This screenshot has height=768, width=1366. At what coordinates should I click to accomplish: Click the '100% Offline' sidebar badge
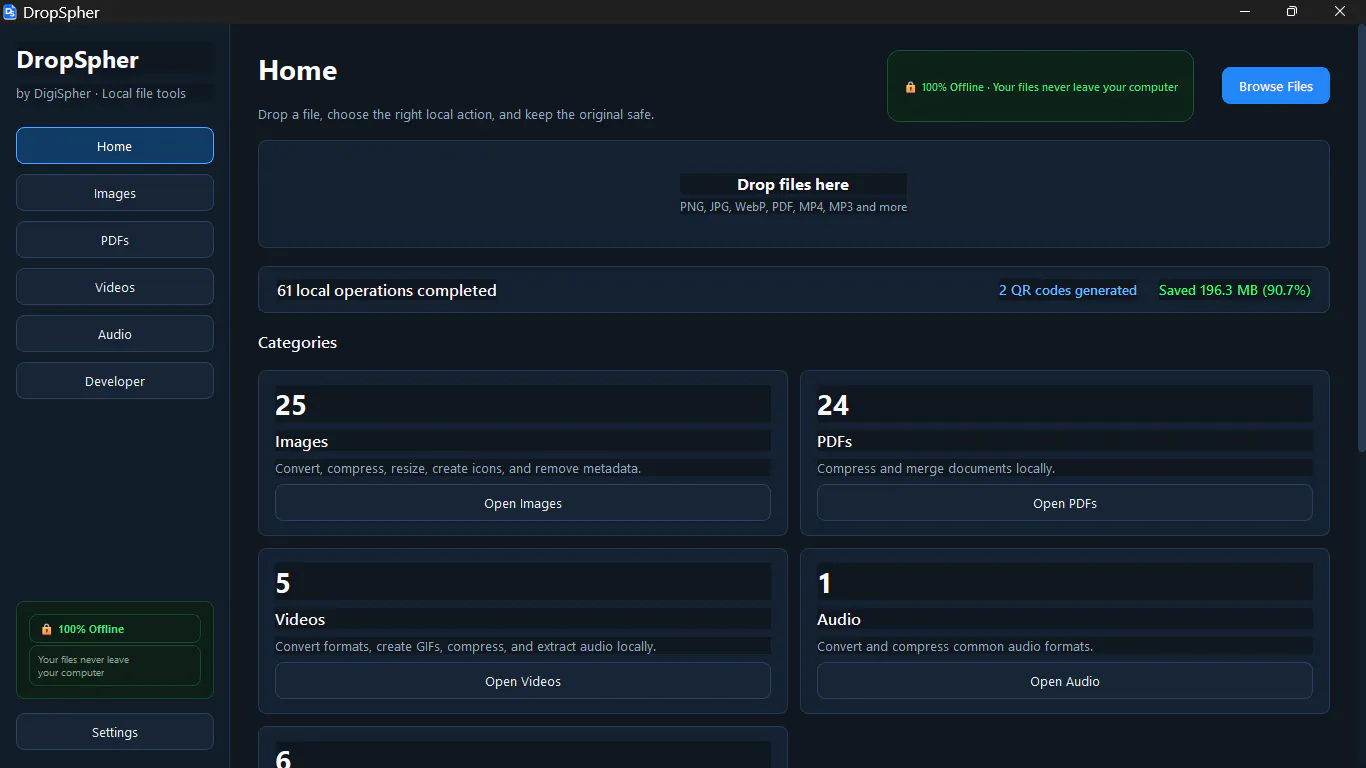click(x=115, y=629)
